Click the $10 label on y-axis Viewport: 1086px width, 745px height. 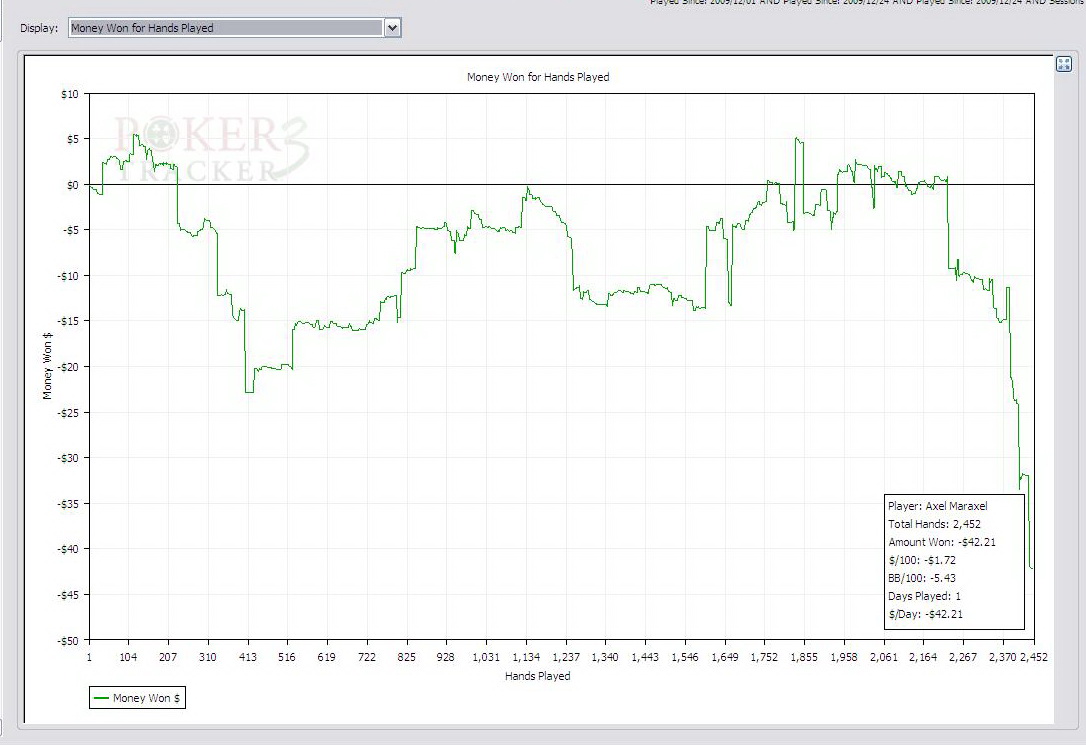coord(70,94)
